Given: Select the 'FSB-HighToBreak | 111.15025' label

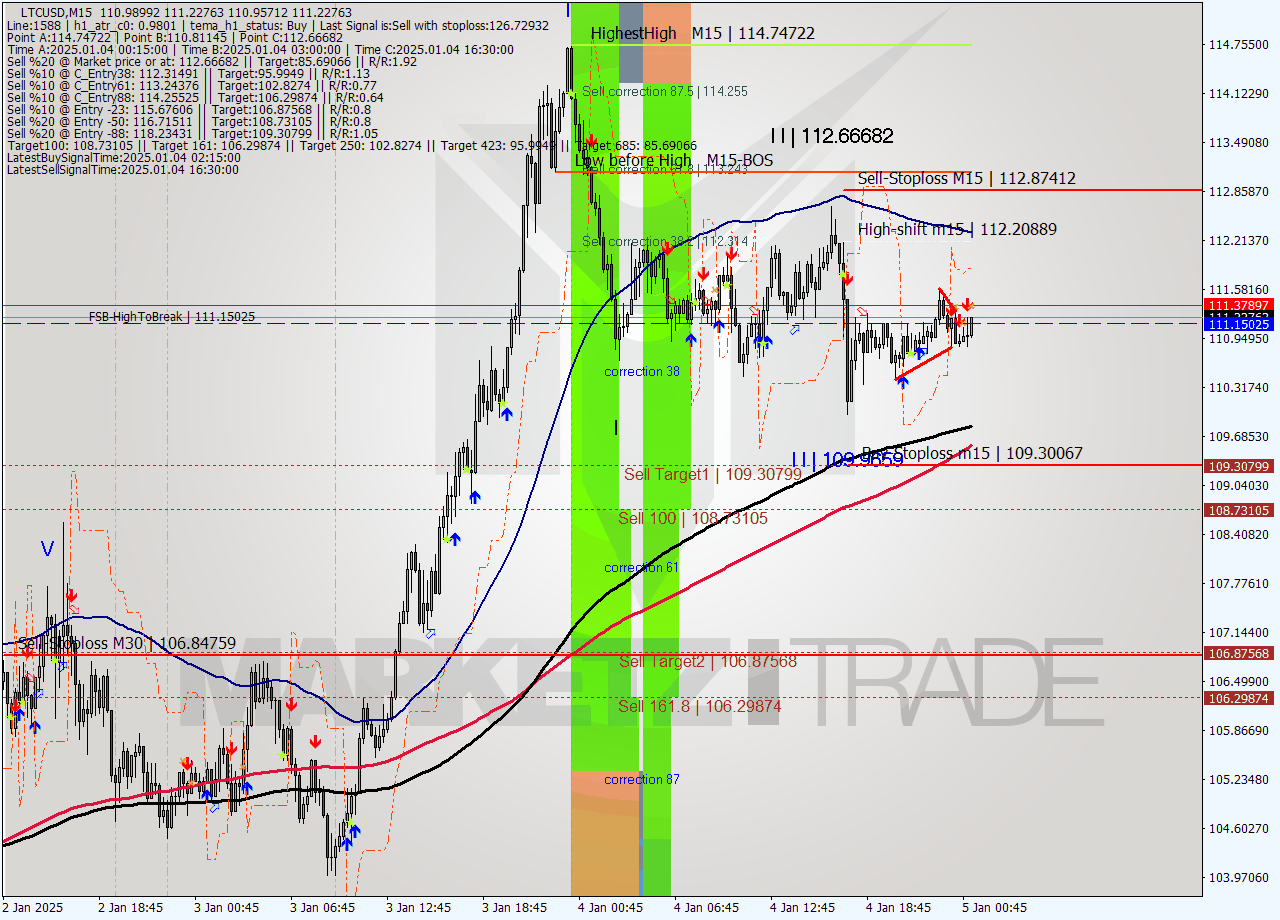Looking at the screenshot, I should coord(171,316).
